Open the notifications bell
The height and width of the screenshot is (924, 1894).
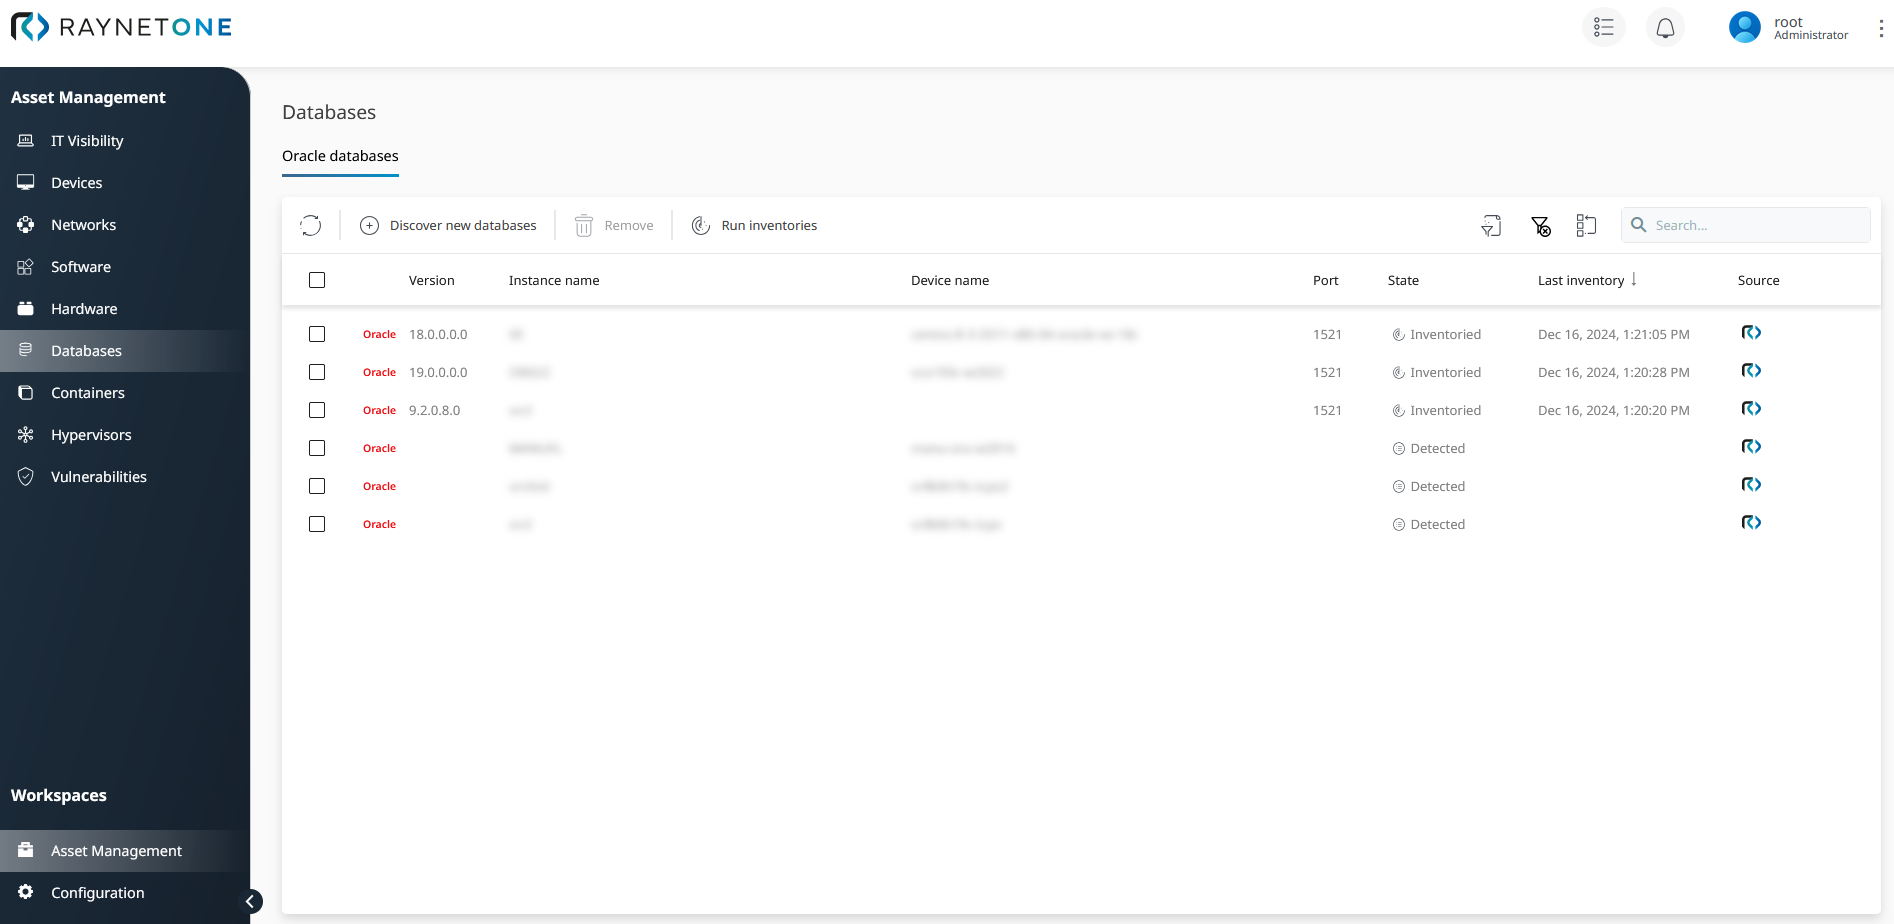point(1665,28)
